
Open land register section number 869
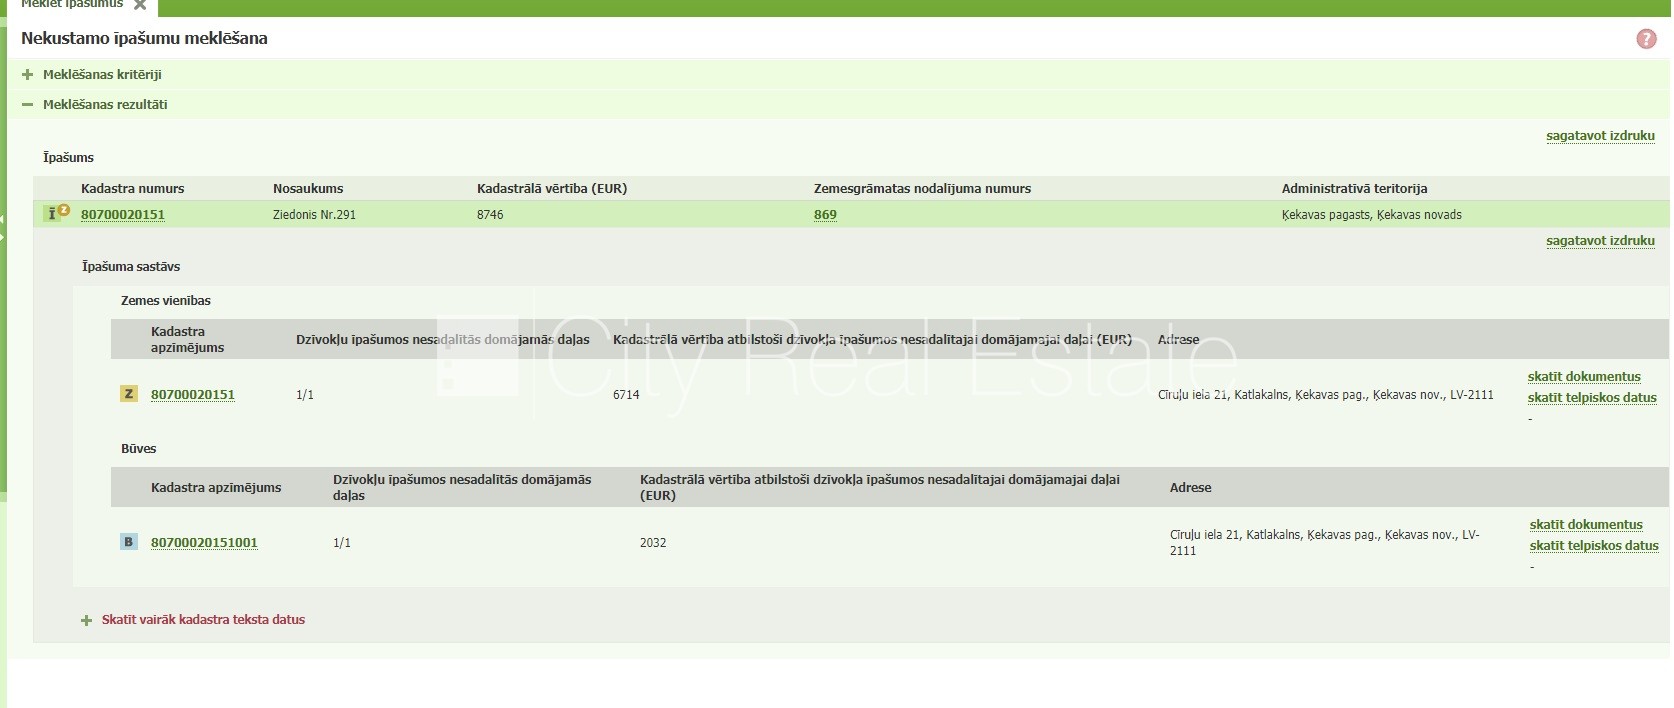[825, 215]
